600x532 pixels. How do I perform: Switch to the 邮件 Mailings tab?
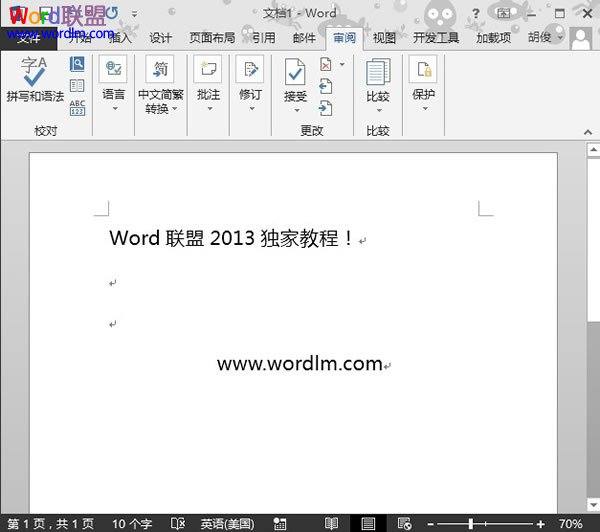304,38
